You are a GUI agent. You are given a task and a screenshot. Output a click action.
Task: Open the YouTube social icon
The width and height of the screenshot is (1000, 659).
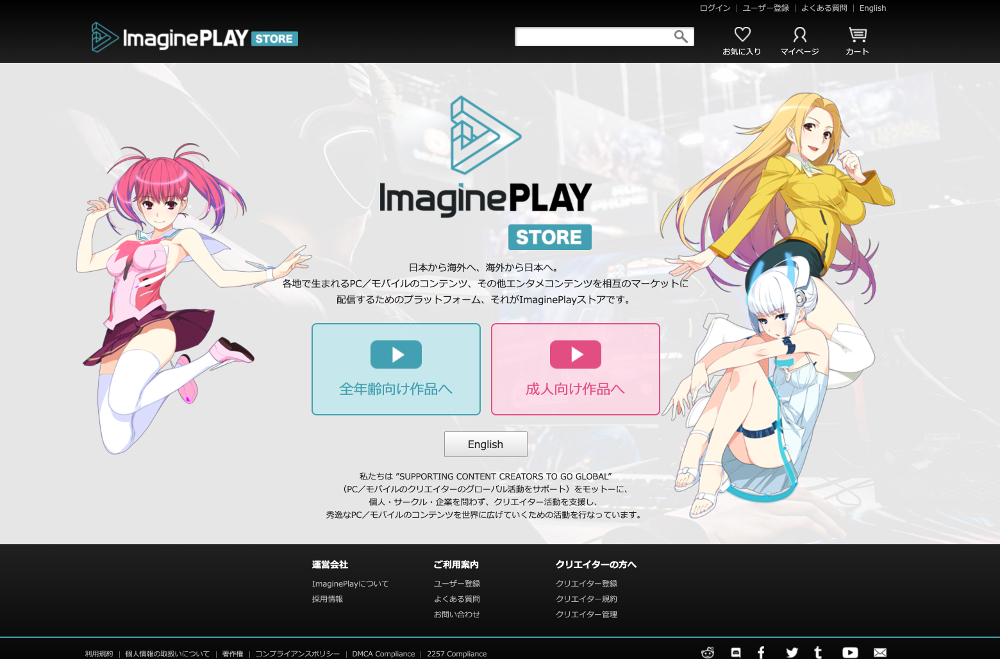850,653
